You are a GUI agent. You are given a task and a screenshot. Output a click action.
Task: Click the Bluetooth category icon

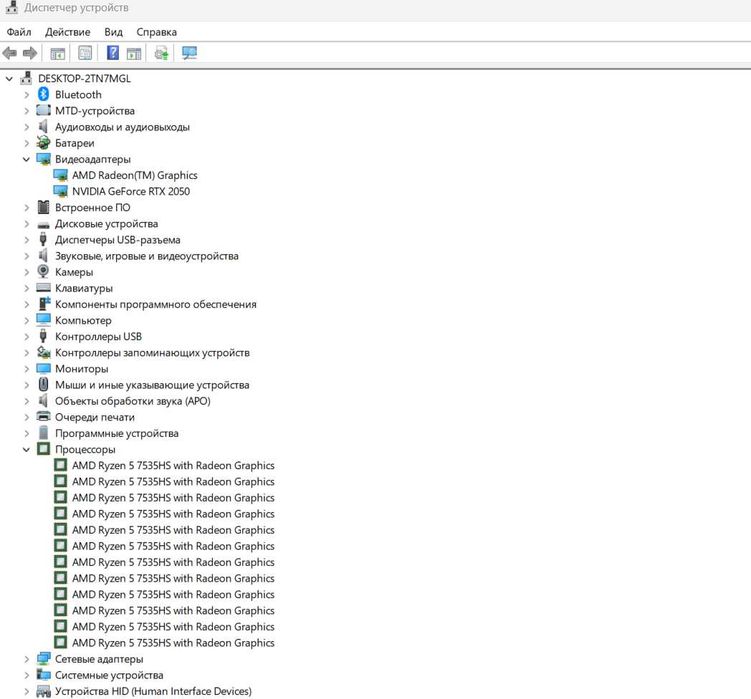click(x=43, y=94)
